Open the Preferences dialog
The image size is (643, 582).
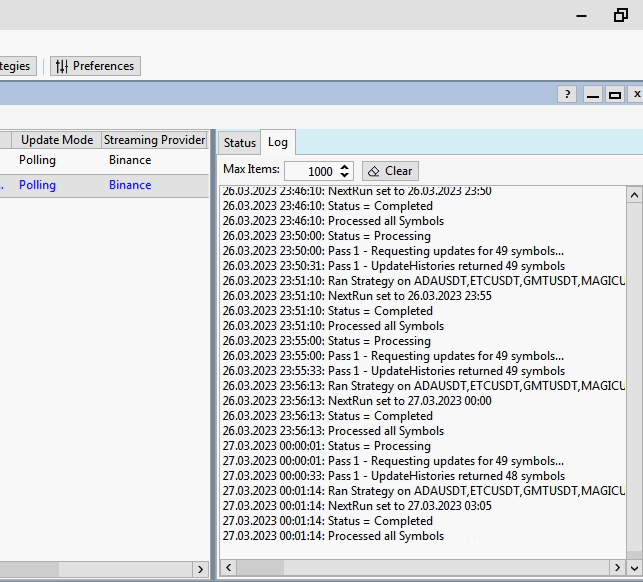point(95,66)
